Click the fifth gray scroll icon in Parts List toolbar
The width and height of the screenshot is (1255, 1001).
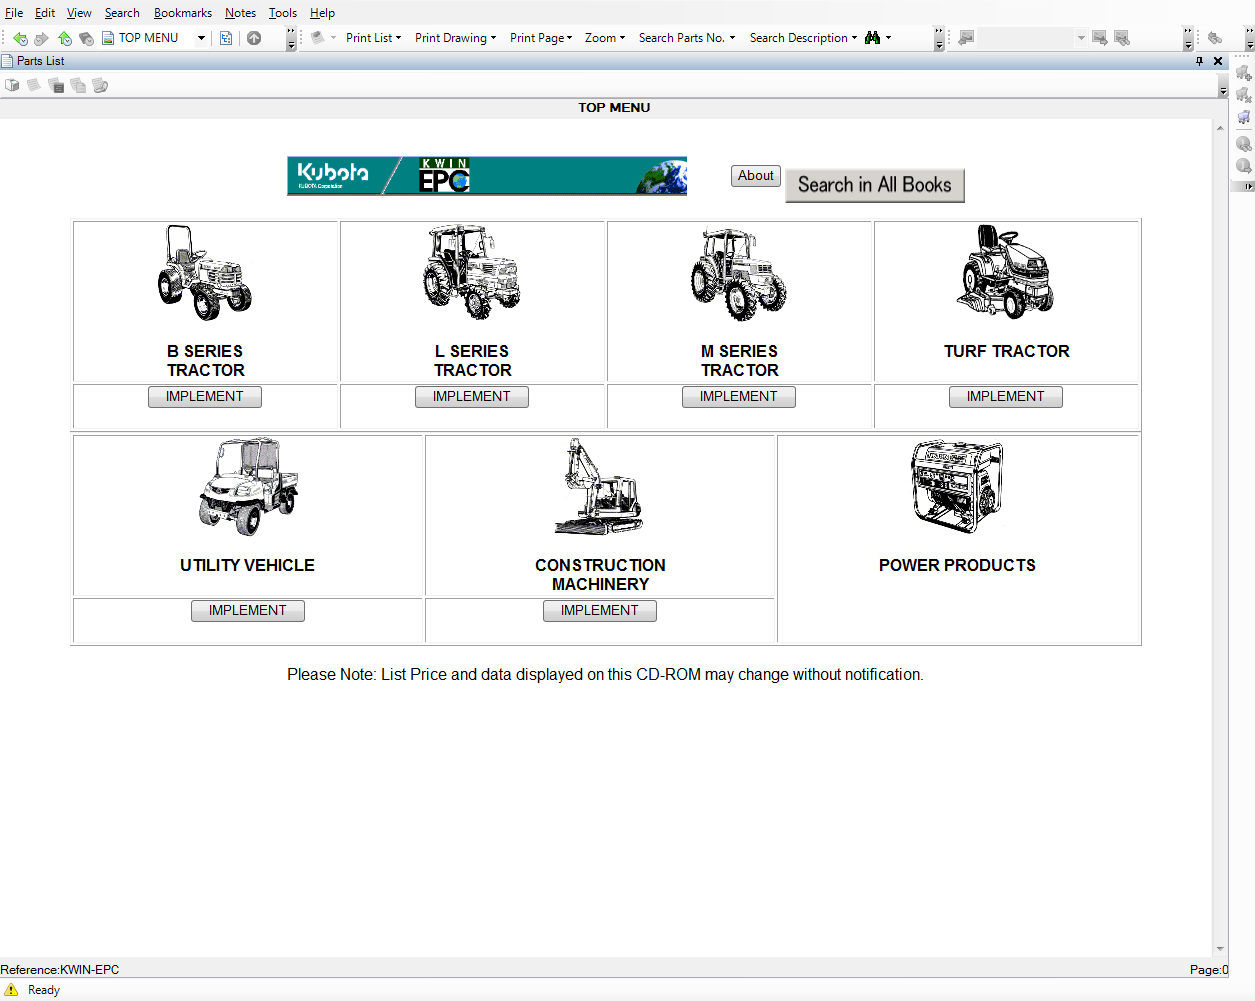coord(100,85)
